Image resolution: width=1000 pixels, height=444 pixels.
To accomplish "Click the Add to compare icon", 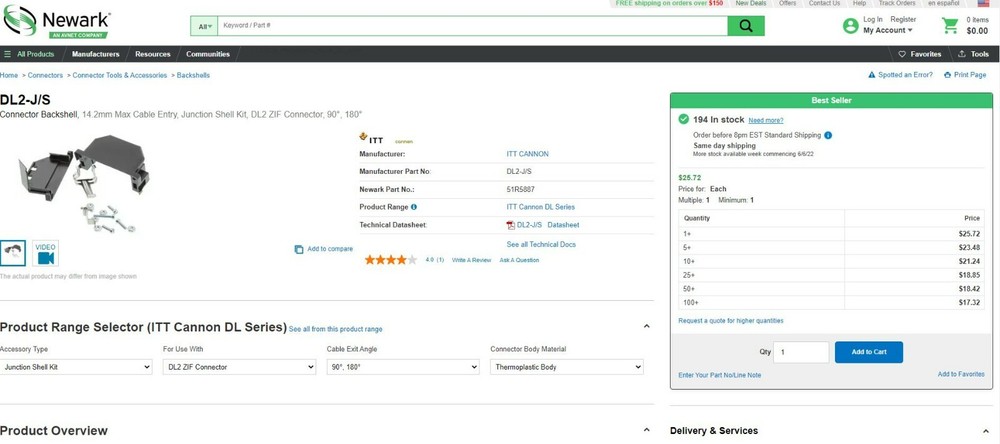I will pos(298,249).
